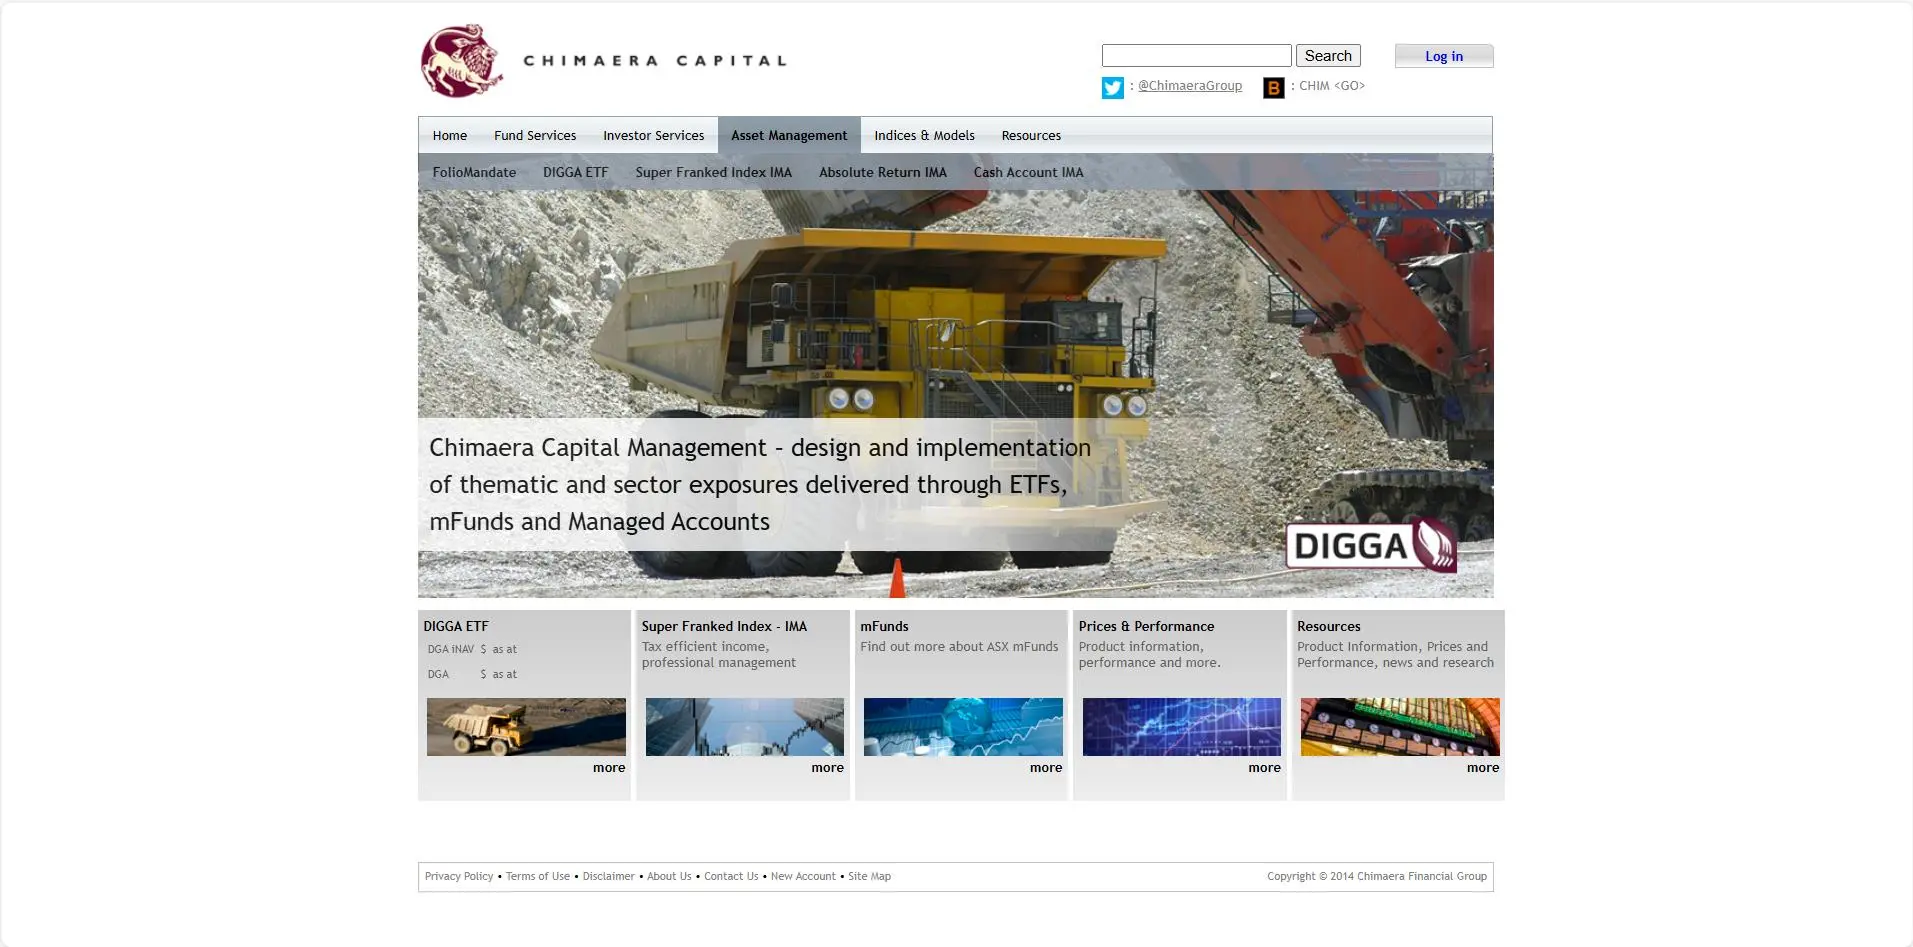1913x947 pixels.
Task: Click the Super Franked Index skyscraper thumbnail
Action: (745, 727)
